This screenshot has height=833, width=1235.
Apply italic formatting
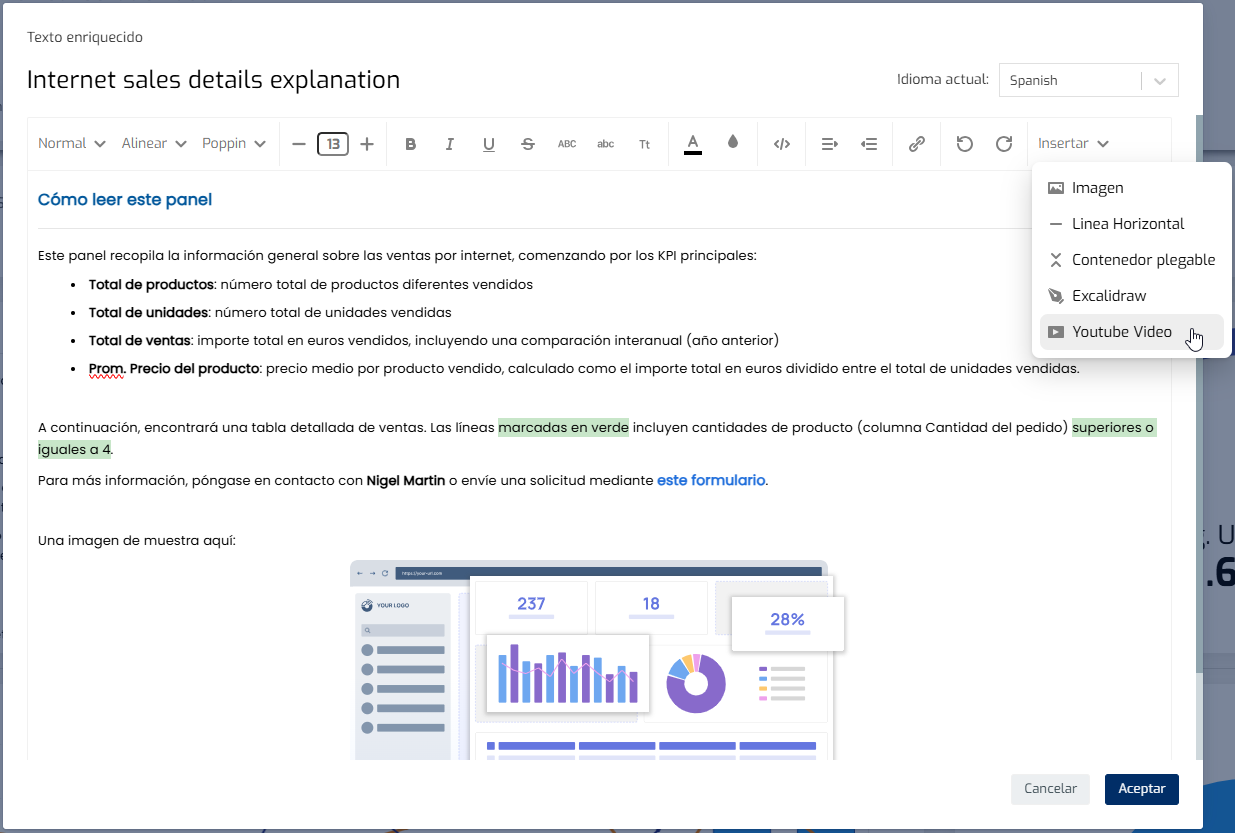(x=449, y=143)
